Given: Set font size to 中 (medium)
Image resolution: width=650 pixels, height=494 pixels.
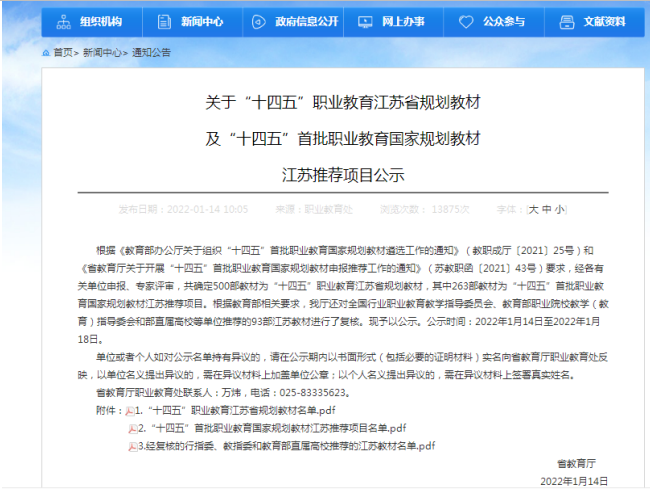Looking at the screenshot, I should (546, 210).
